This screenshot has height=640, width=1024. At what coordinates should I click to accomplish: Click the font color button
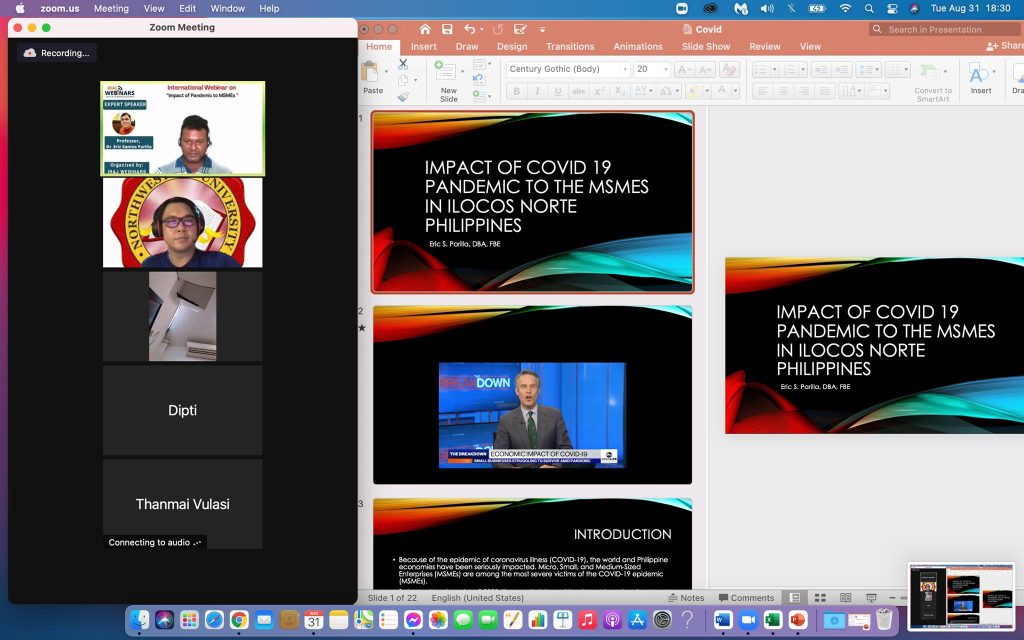click(723, 91)
